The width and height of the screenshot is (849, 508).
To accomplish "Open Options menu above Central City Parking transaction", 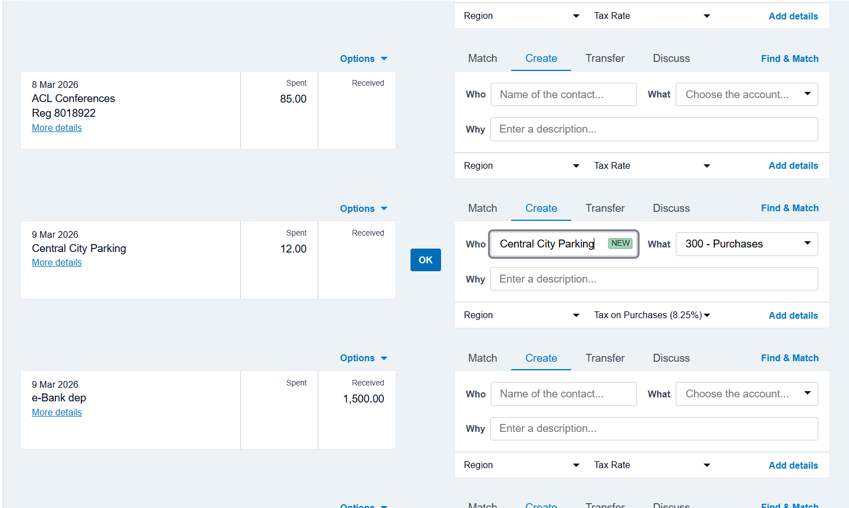I will (x=363, y=209).
